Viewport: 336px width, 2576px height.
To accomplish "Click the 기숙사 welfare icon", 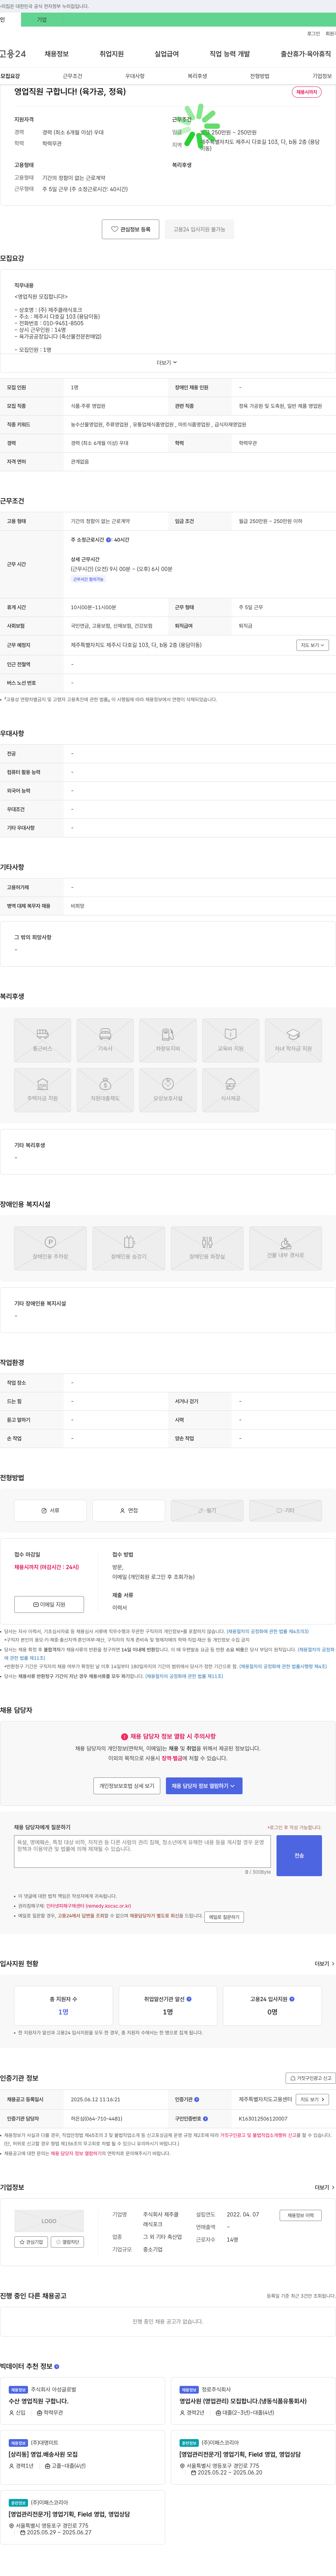I will coord(105,1040).
